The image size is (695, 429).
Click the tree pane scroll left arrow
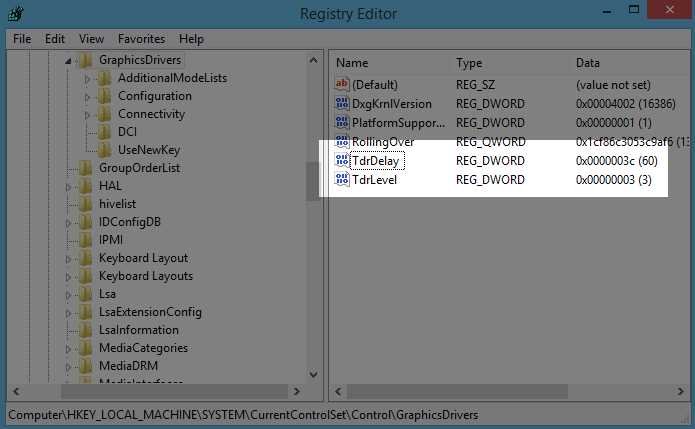[x=16, y=391]
